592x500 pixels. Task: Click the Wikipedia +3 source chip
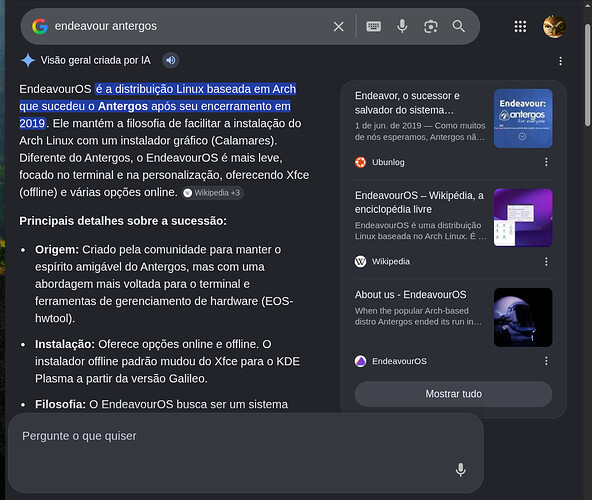tap(213, 193)
